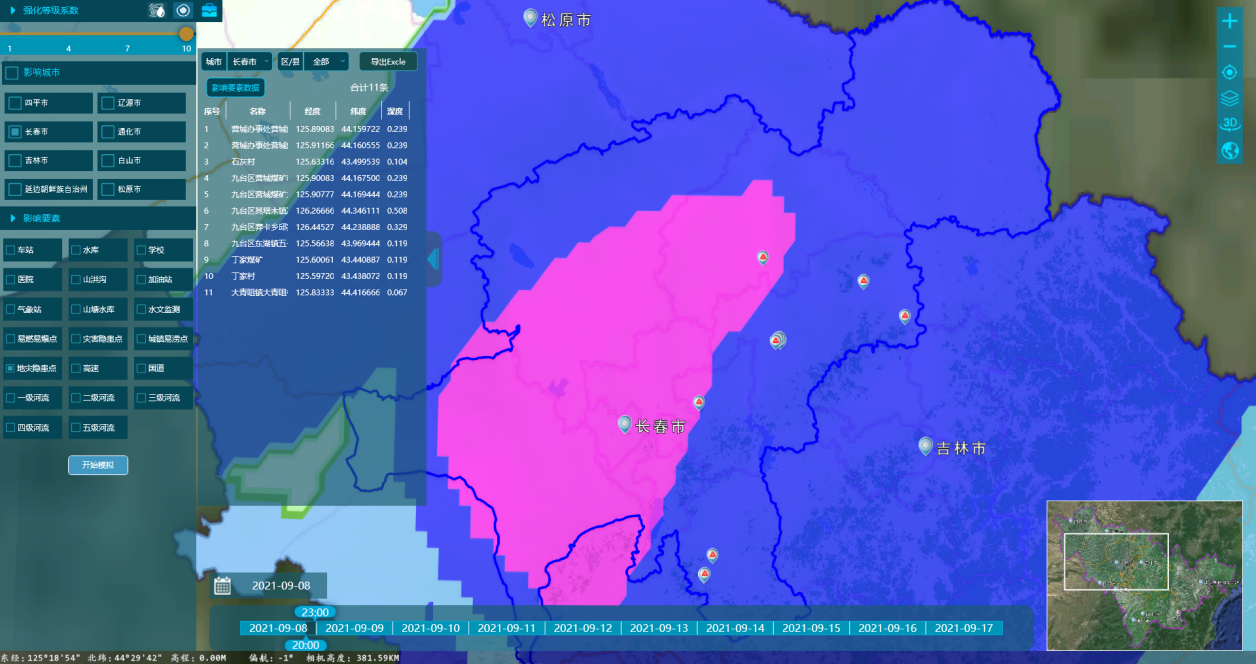Image resolution: width=1256 pixels, height=664 pixels.
Task: Click the 吉林市 city pin
Action: [x=925, y=446]
